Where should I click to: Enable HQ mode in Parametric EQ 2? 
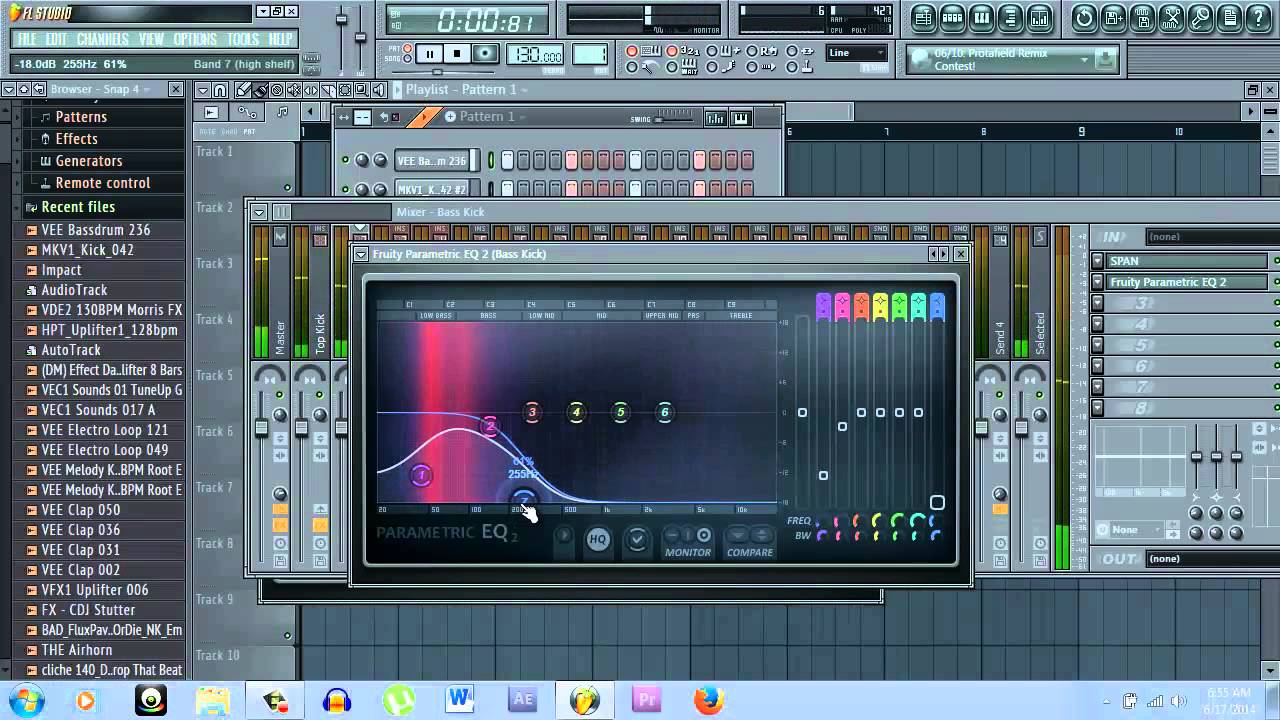click(x=598, y=540)
